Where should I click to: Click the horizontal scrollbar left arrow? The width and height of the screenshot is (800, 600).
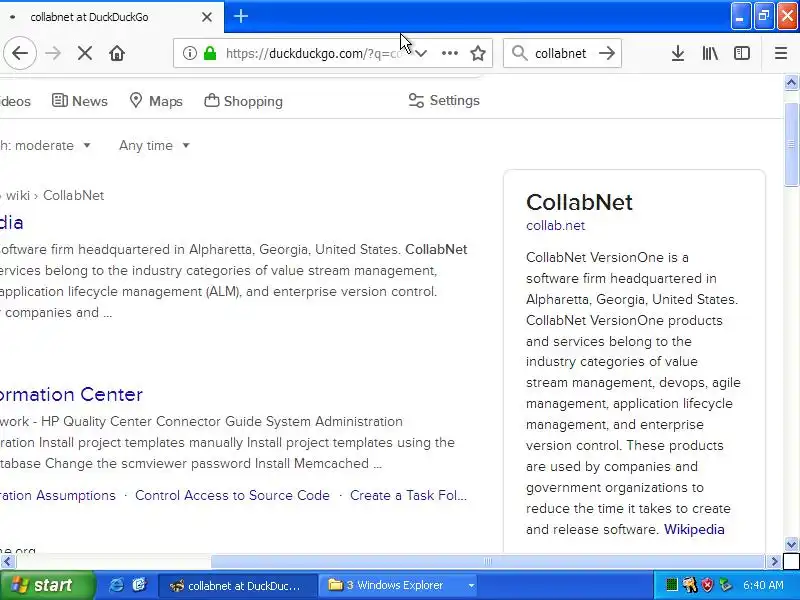(x=7, y=562)
